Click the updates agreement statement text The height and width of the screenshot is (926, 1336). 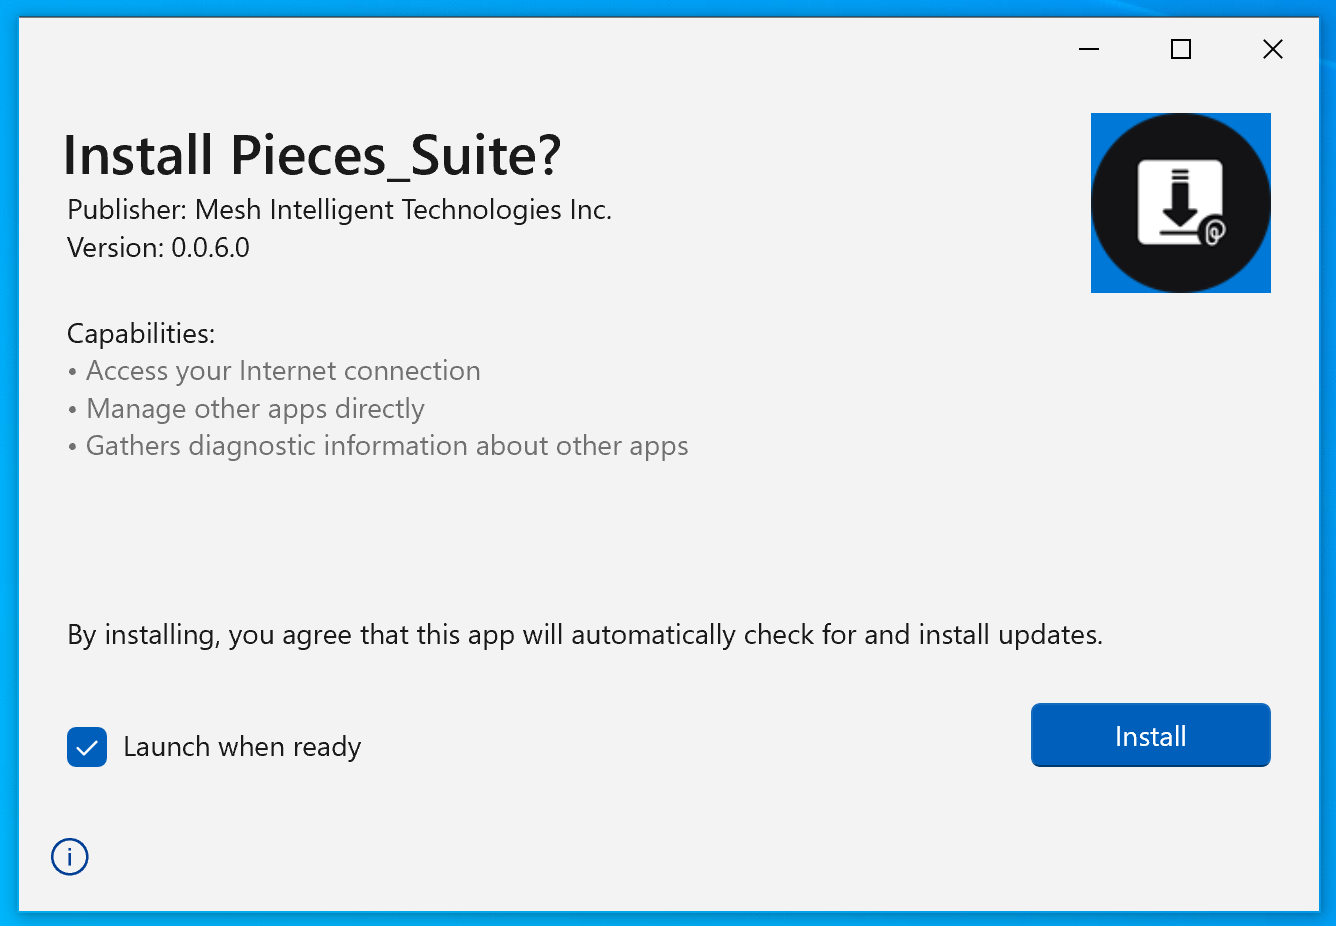pyautogui.click(x=584, y=634)
